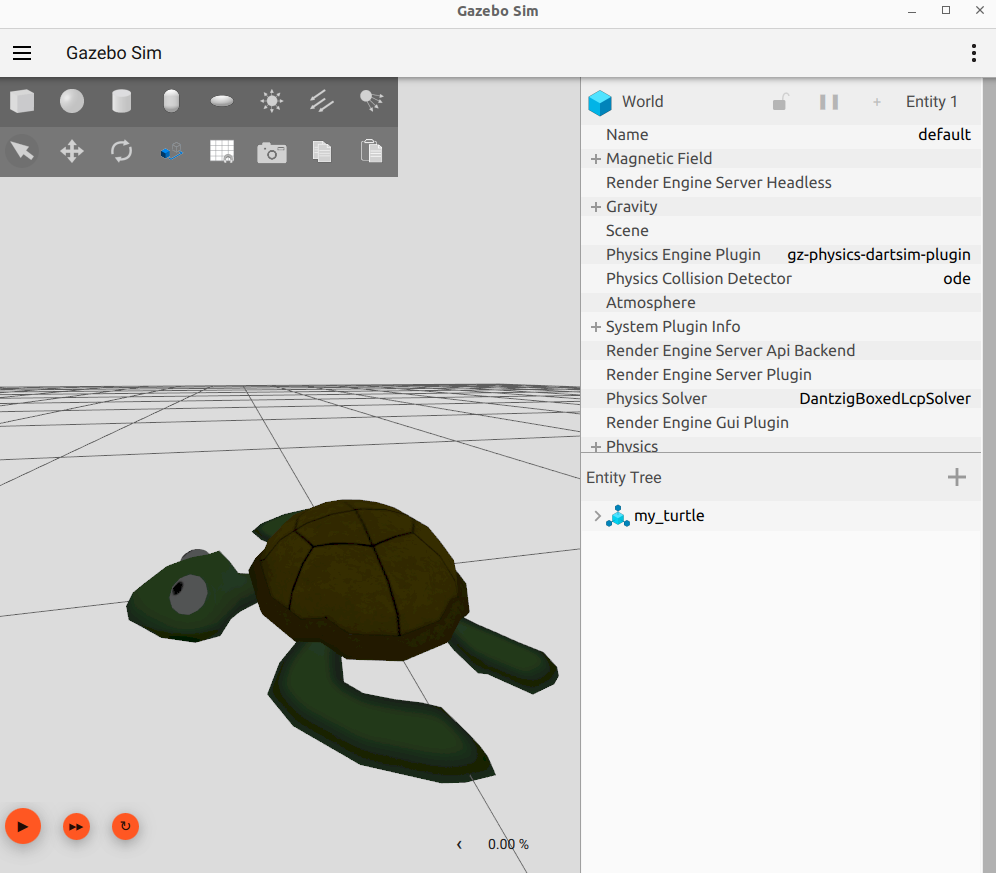This screenshot has width=996, height=873.
Task: Step the simulation forward
Action: click(x=76, y=826)
